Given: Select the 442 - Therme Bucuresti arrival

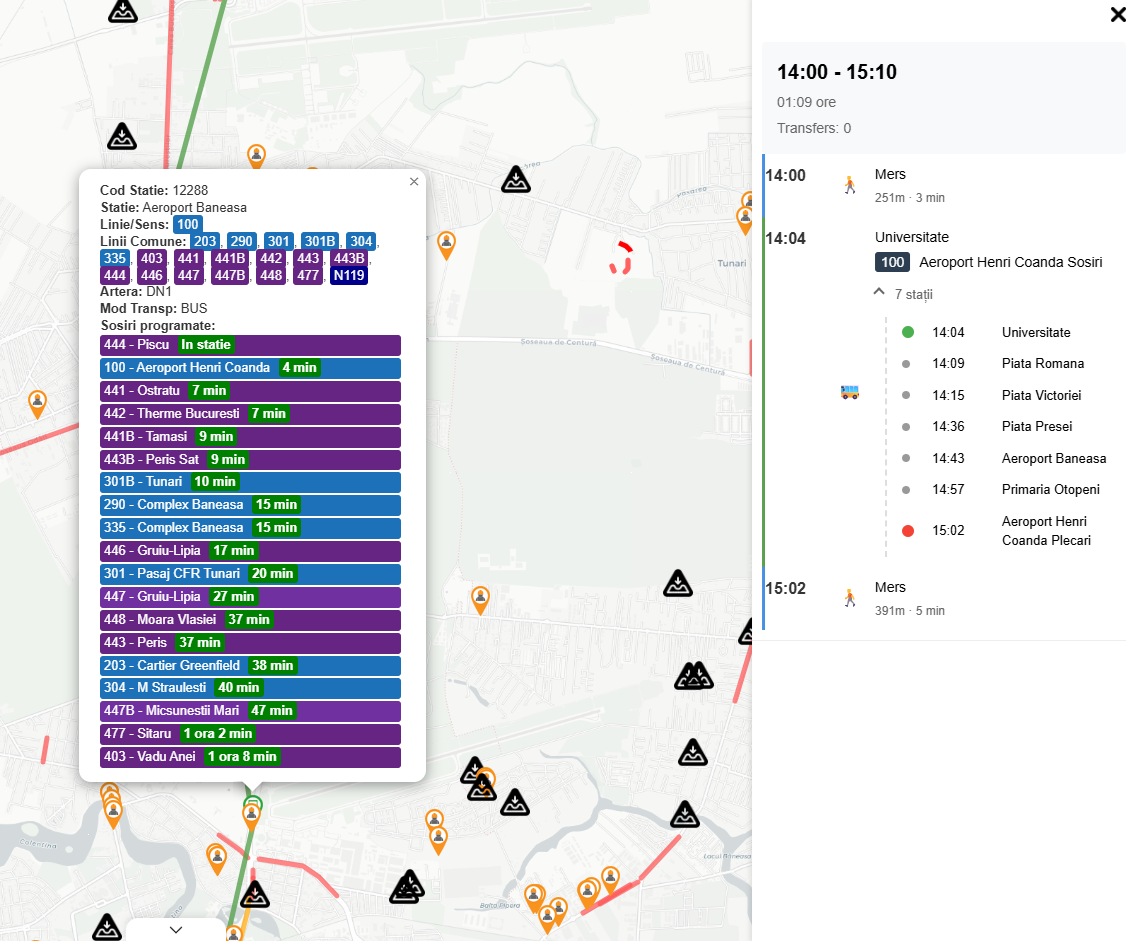Looking at the screenshot, I should pos(250,414).
